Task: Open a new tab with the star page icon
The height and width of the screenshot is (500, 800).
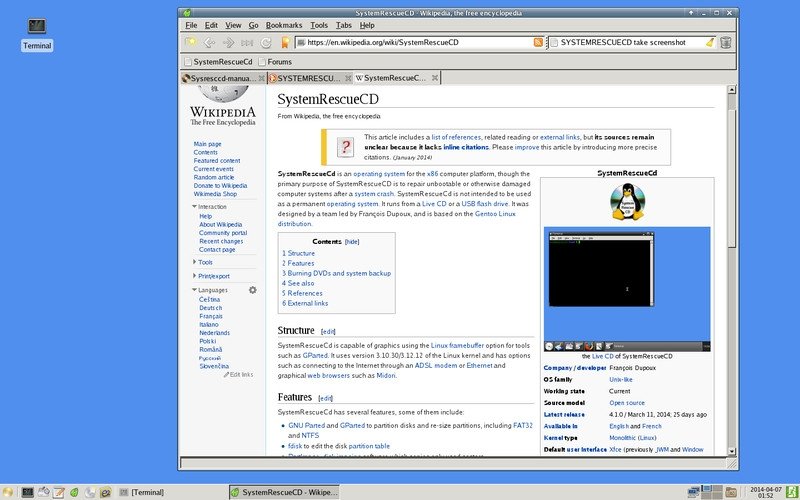Action: click(191, 42)
